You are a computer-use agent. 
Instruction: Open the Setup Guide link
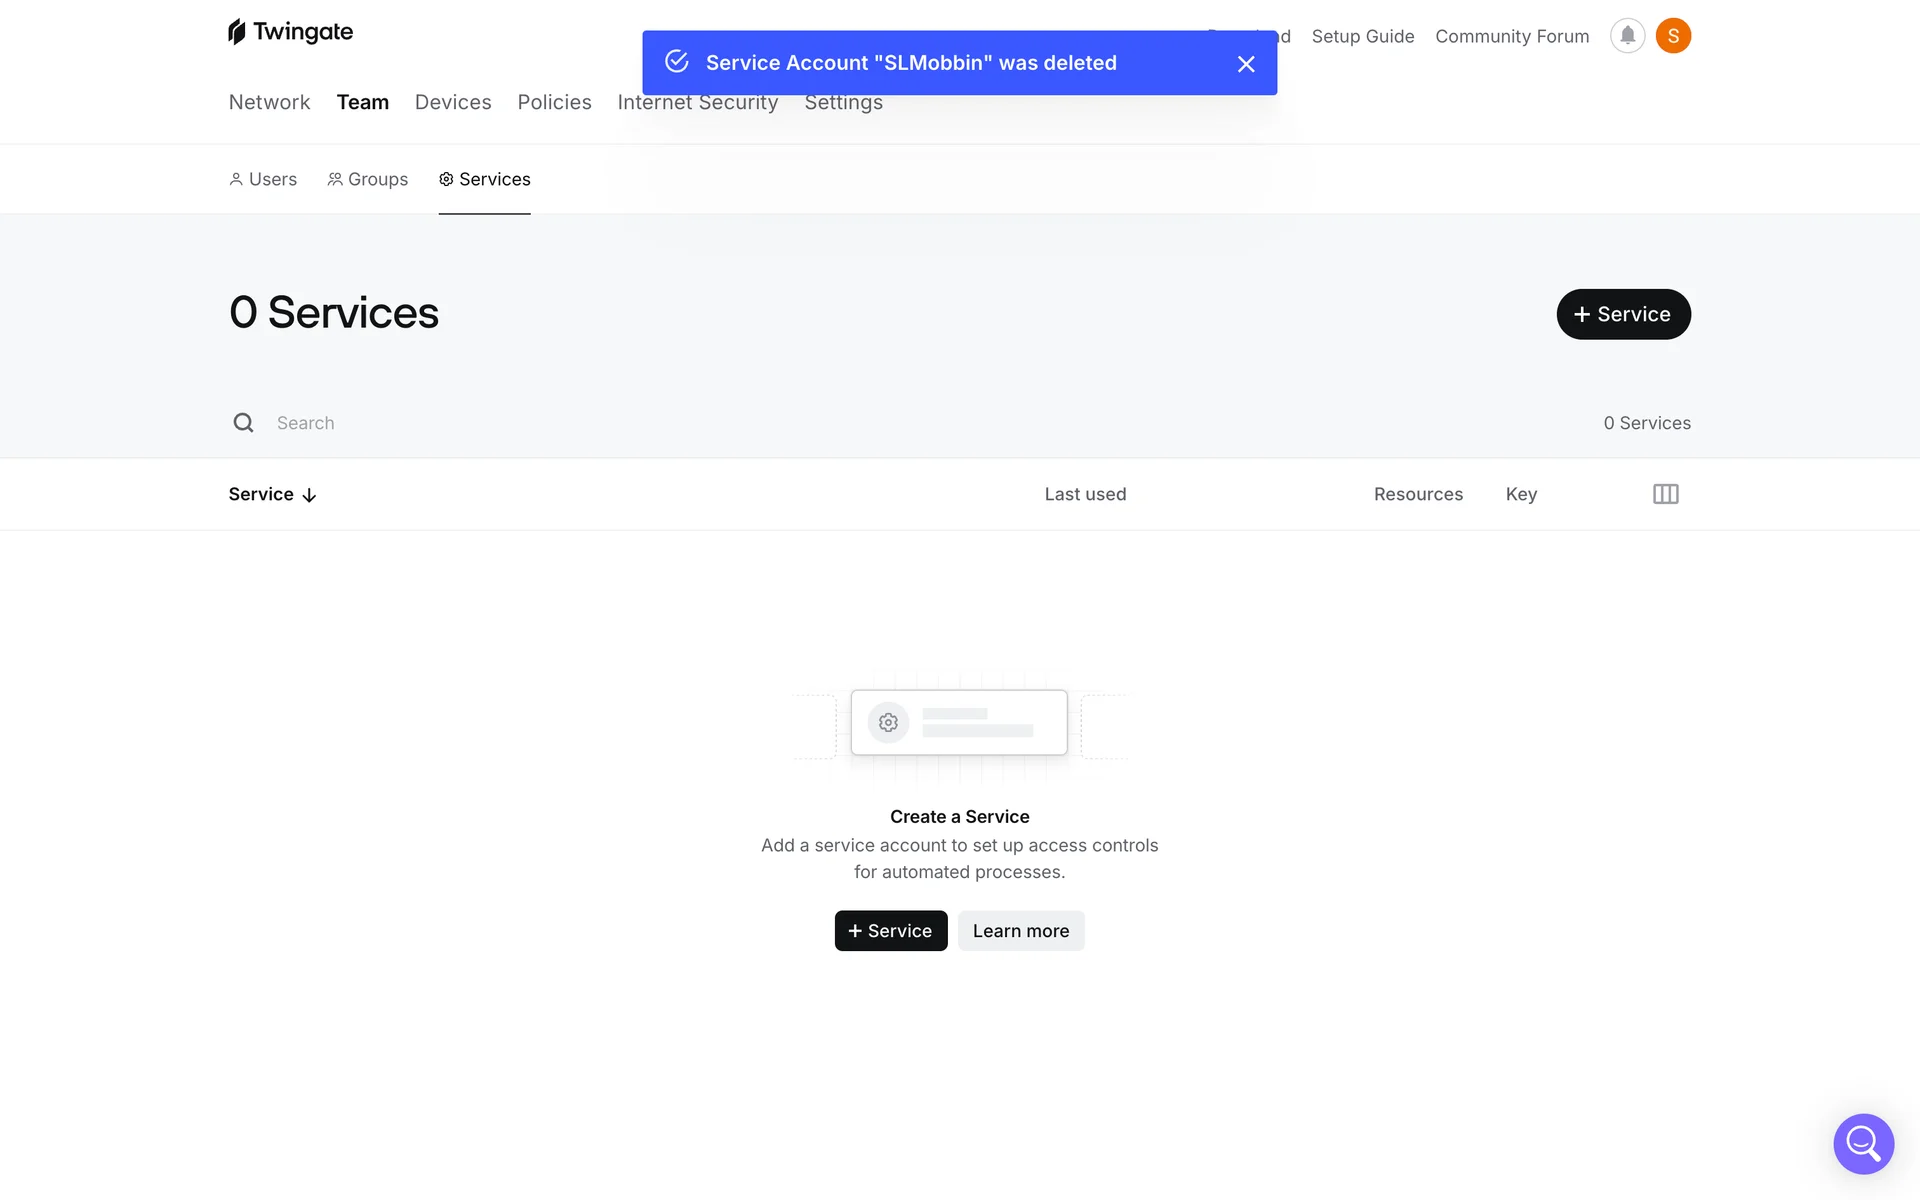[x=1362, y=36]
